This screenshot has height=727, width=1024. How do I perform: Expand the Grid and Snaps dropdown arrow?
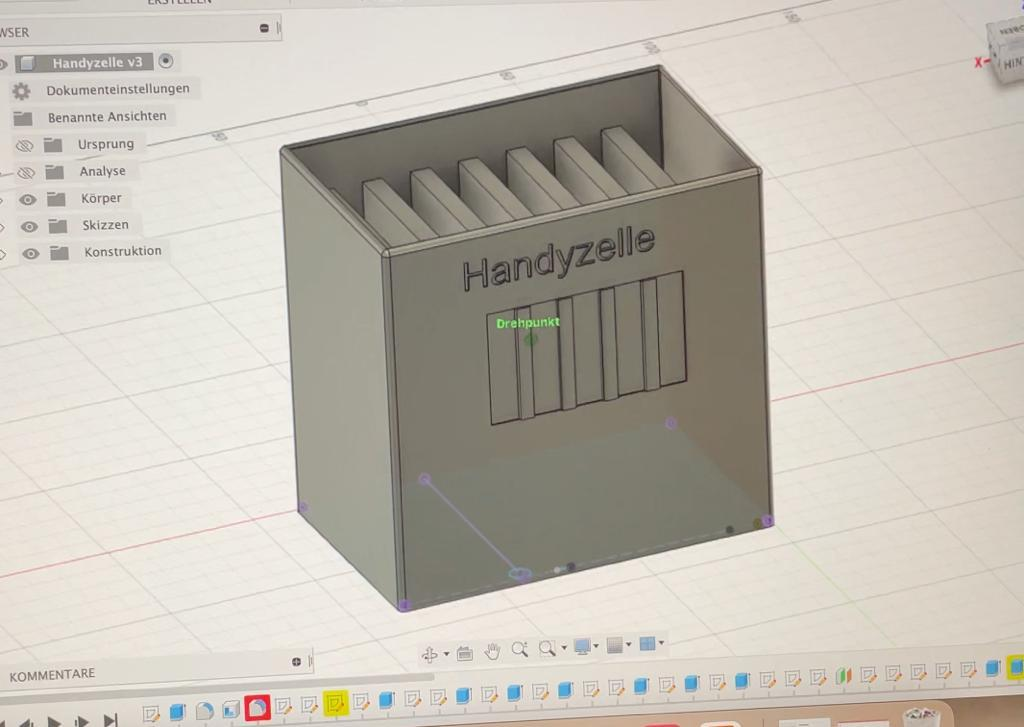[x=629, y=645]
